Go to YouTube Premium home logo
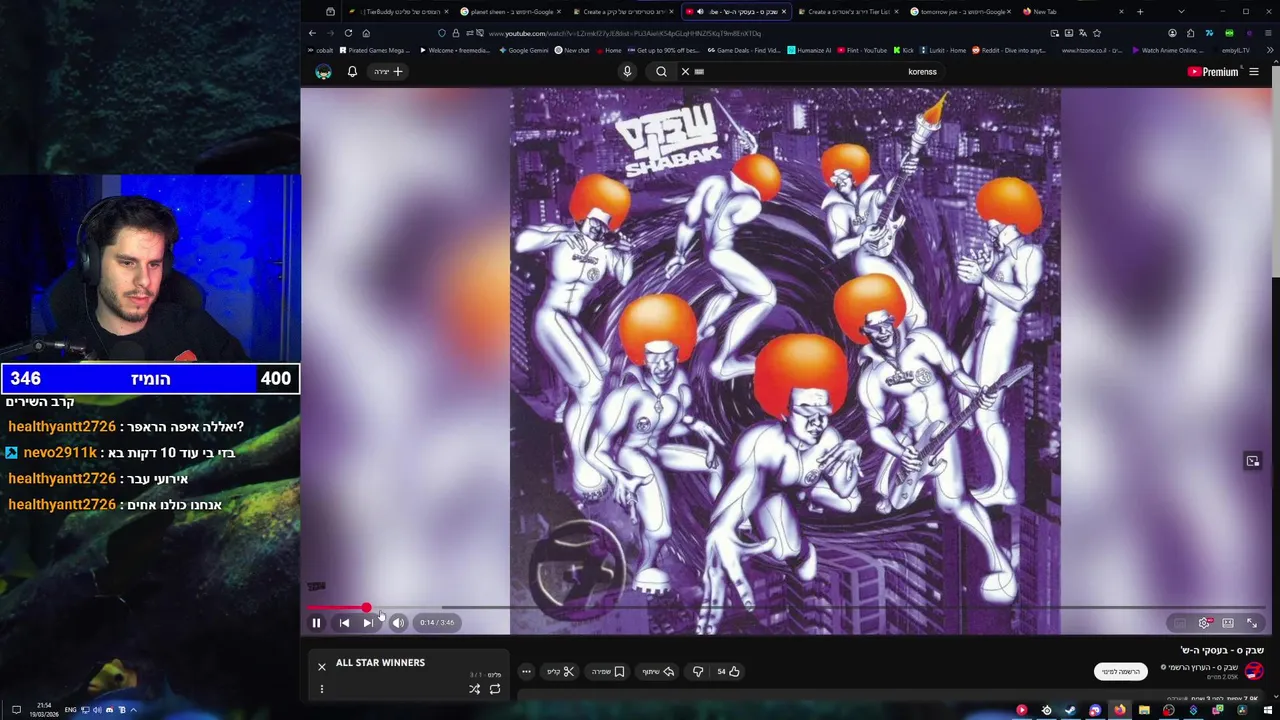This screenshot has height=720, width=1280. 1212,72
